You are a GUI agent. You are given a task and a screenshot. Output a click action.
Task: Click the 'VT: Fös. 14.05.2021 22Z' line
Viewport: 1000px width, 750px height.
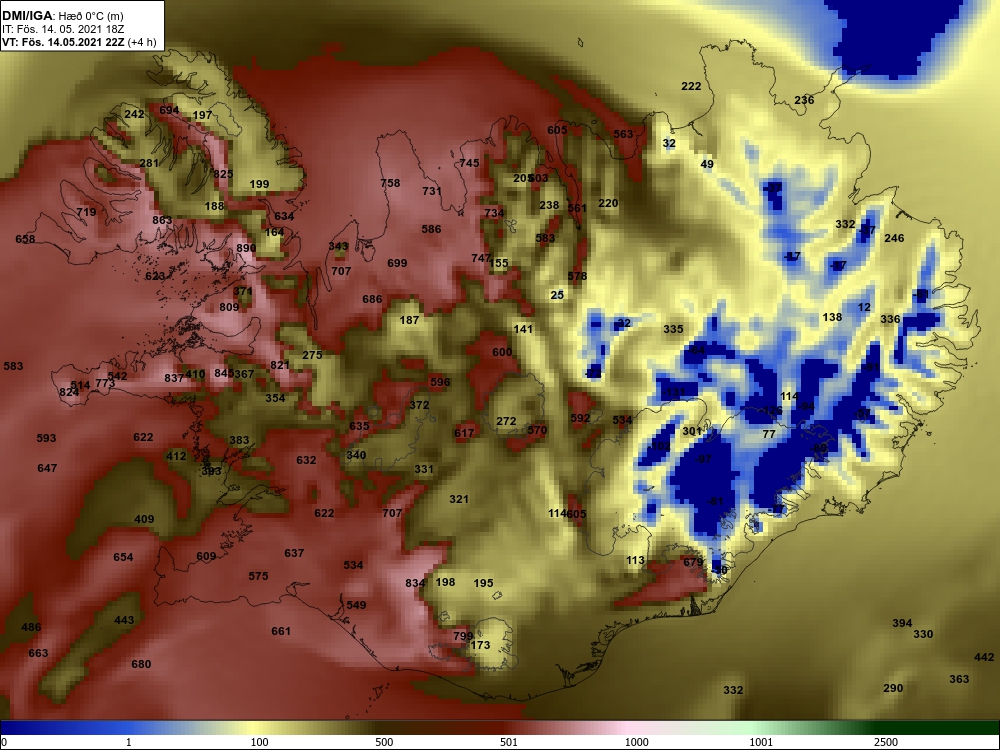(64, 43)
